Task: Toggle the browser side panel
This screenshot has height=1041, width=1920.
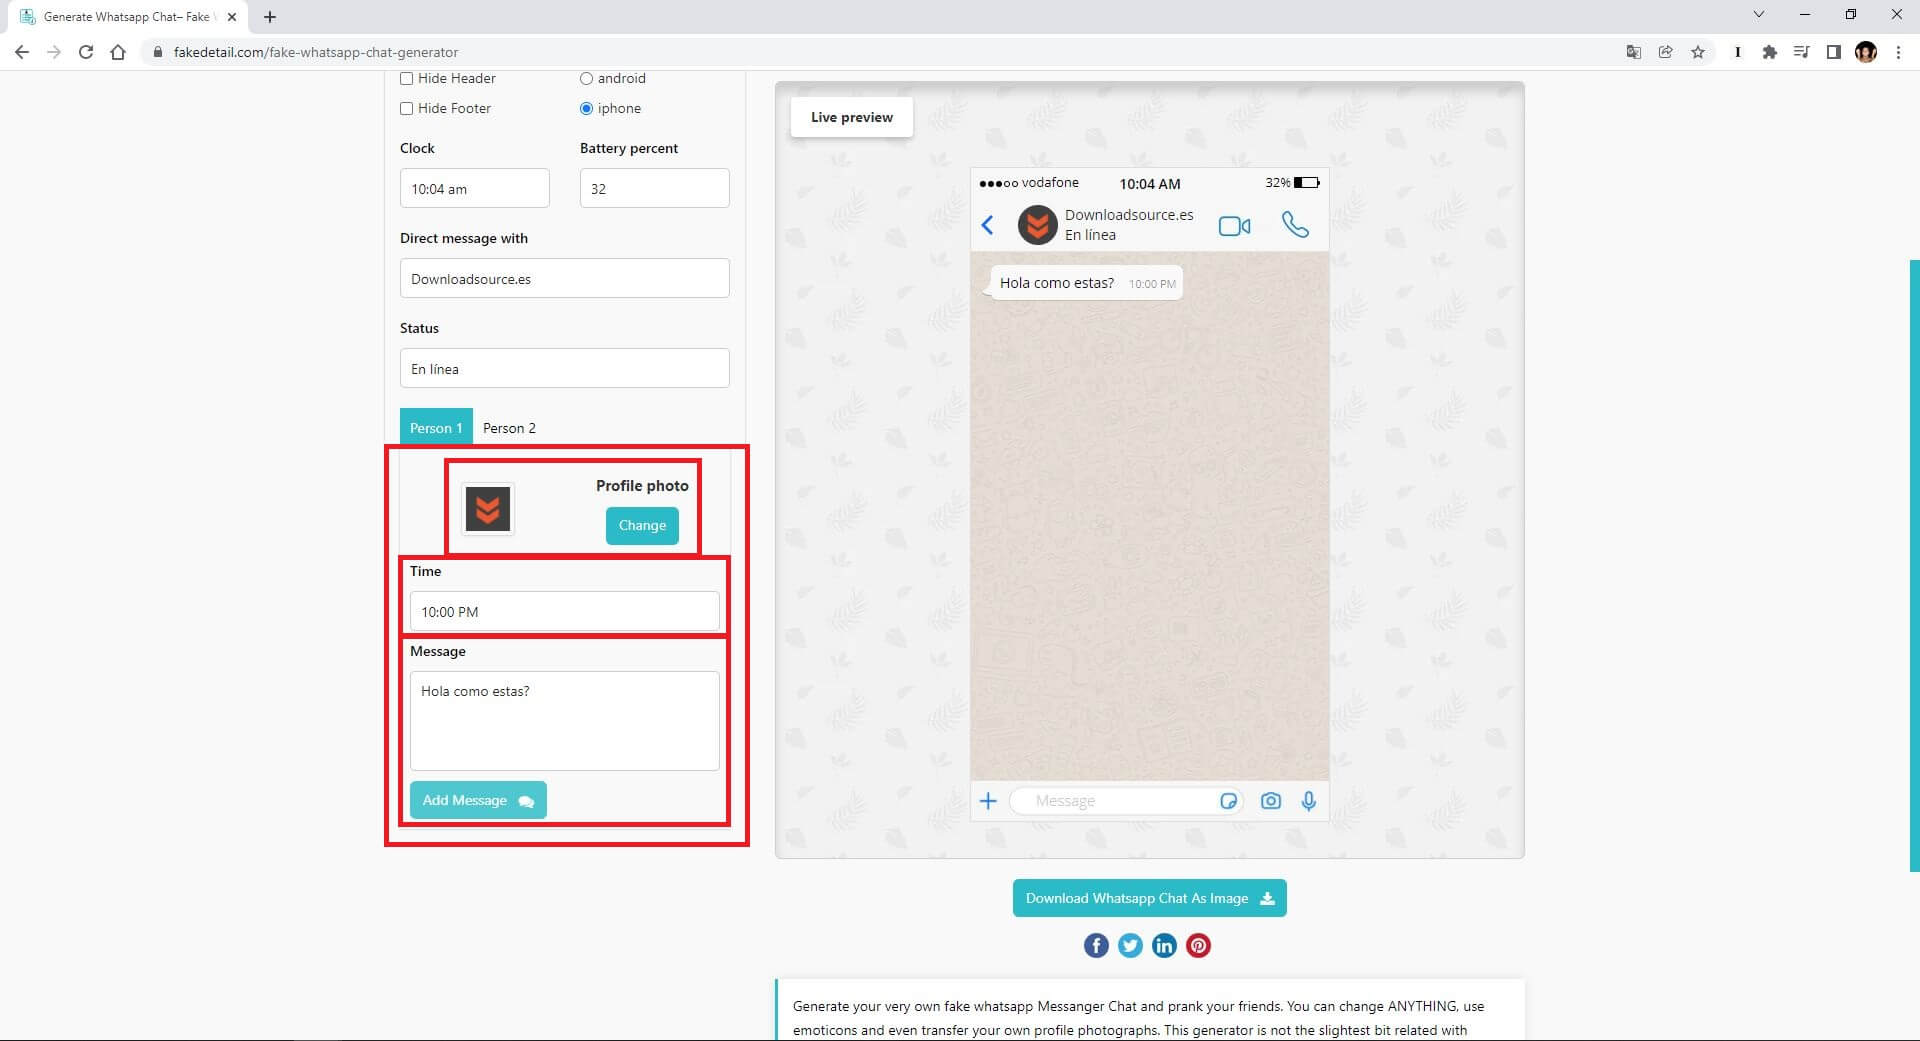Action: 1834,52
